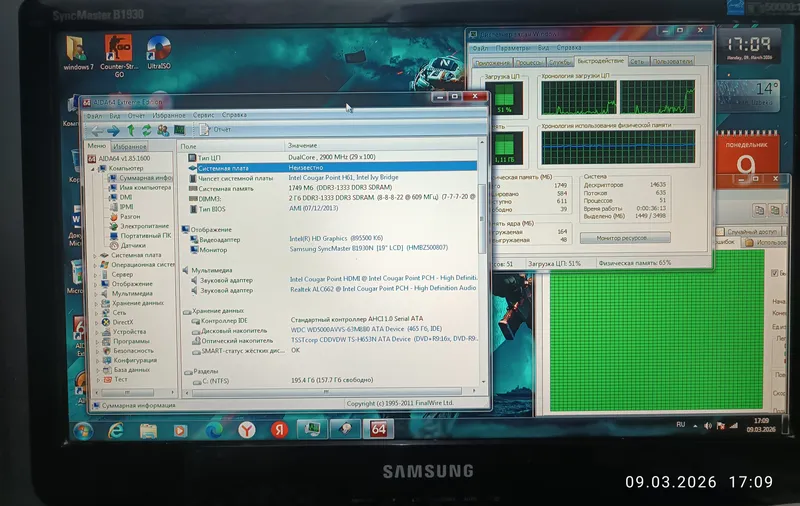Open the Справка menu in AIDA64
This screenshot has height=506, width=800.
click(x=234, y=115)
